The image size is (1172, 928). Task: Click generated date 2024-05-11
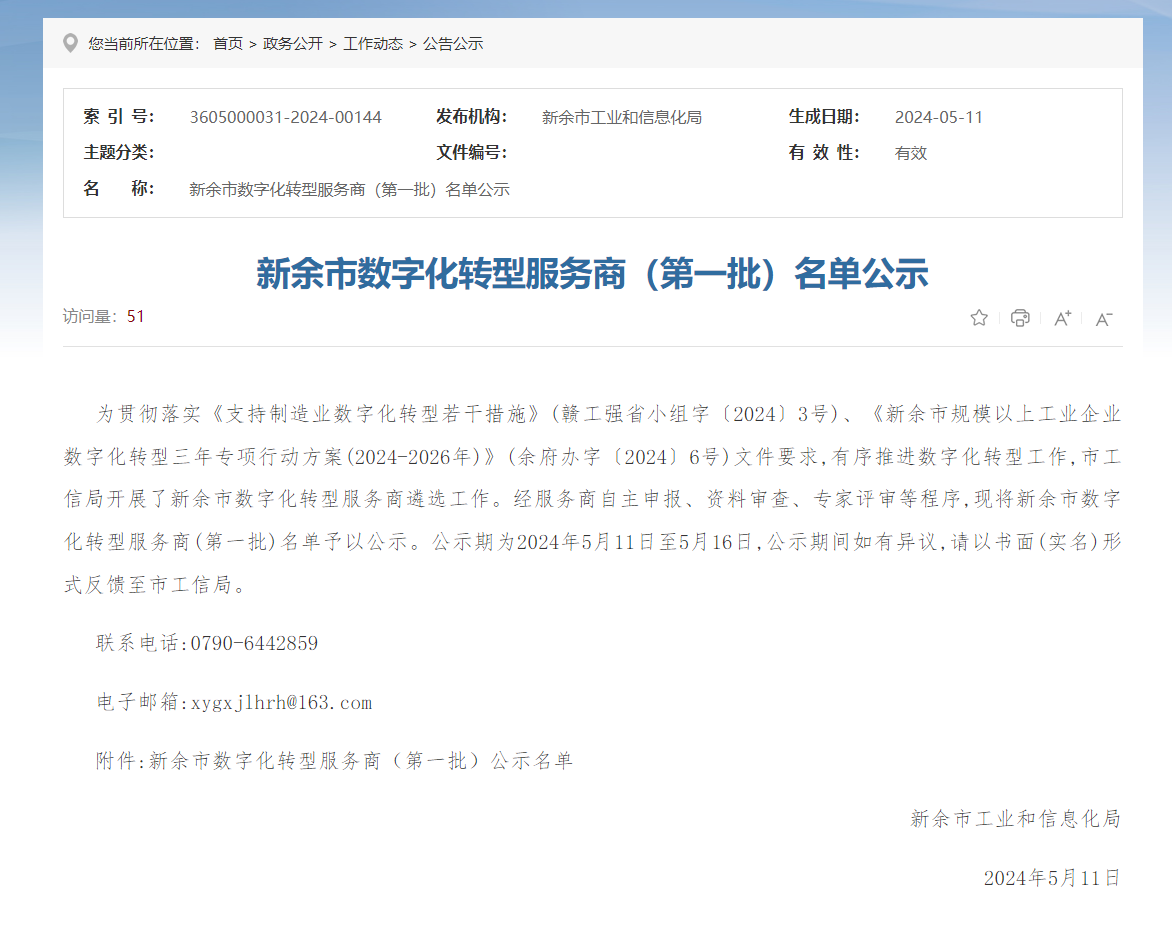click(x=939, y=117)
